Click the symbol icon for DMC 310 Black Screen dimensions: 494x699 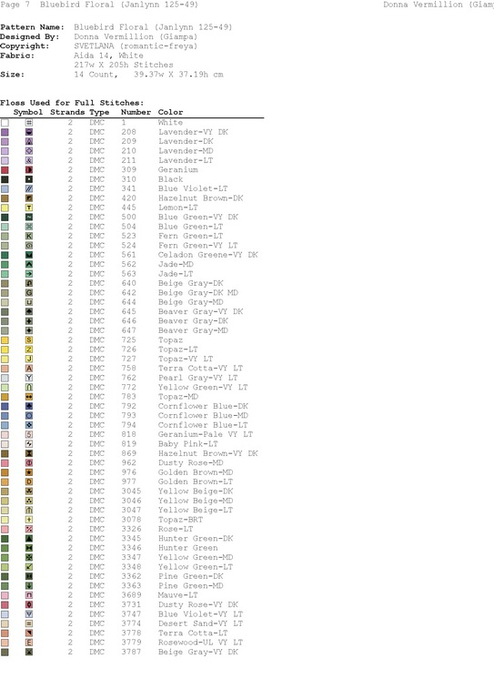click(x=29, y=179)
